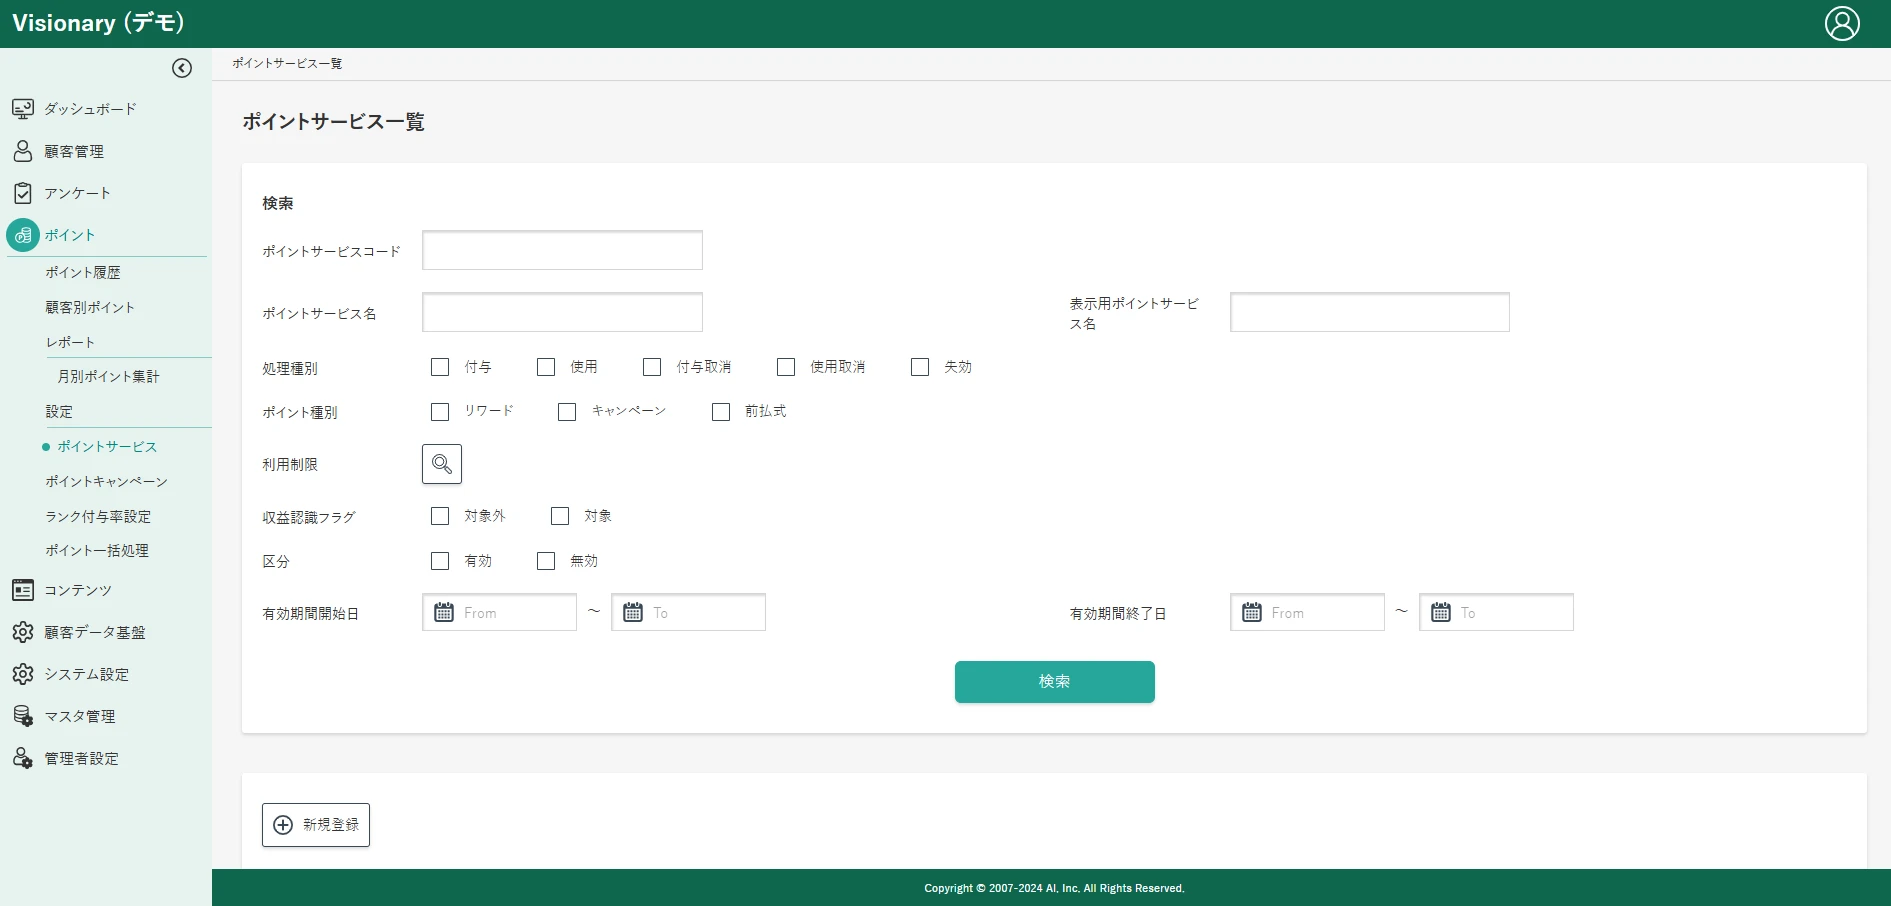This screenshot has width=1891, height=906.
Task: Open calendar for 有効期間終了日 From
Action: 1252,612
